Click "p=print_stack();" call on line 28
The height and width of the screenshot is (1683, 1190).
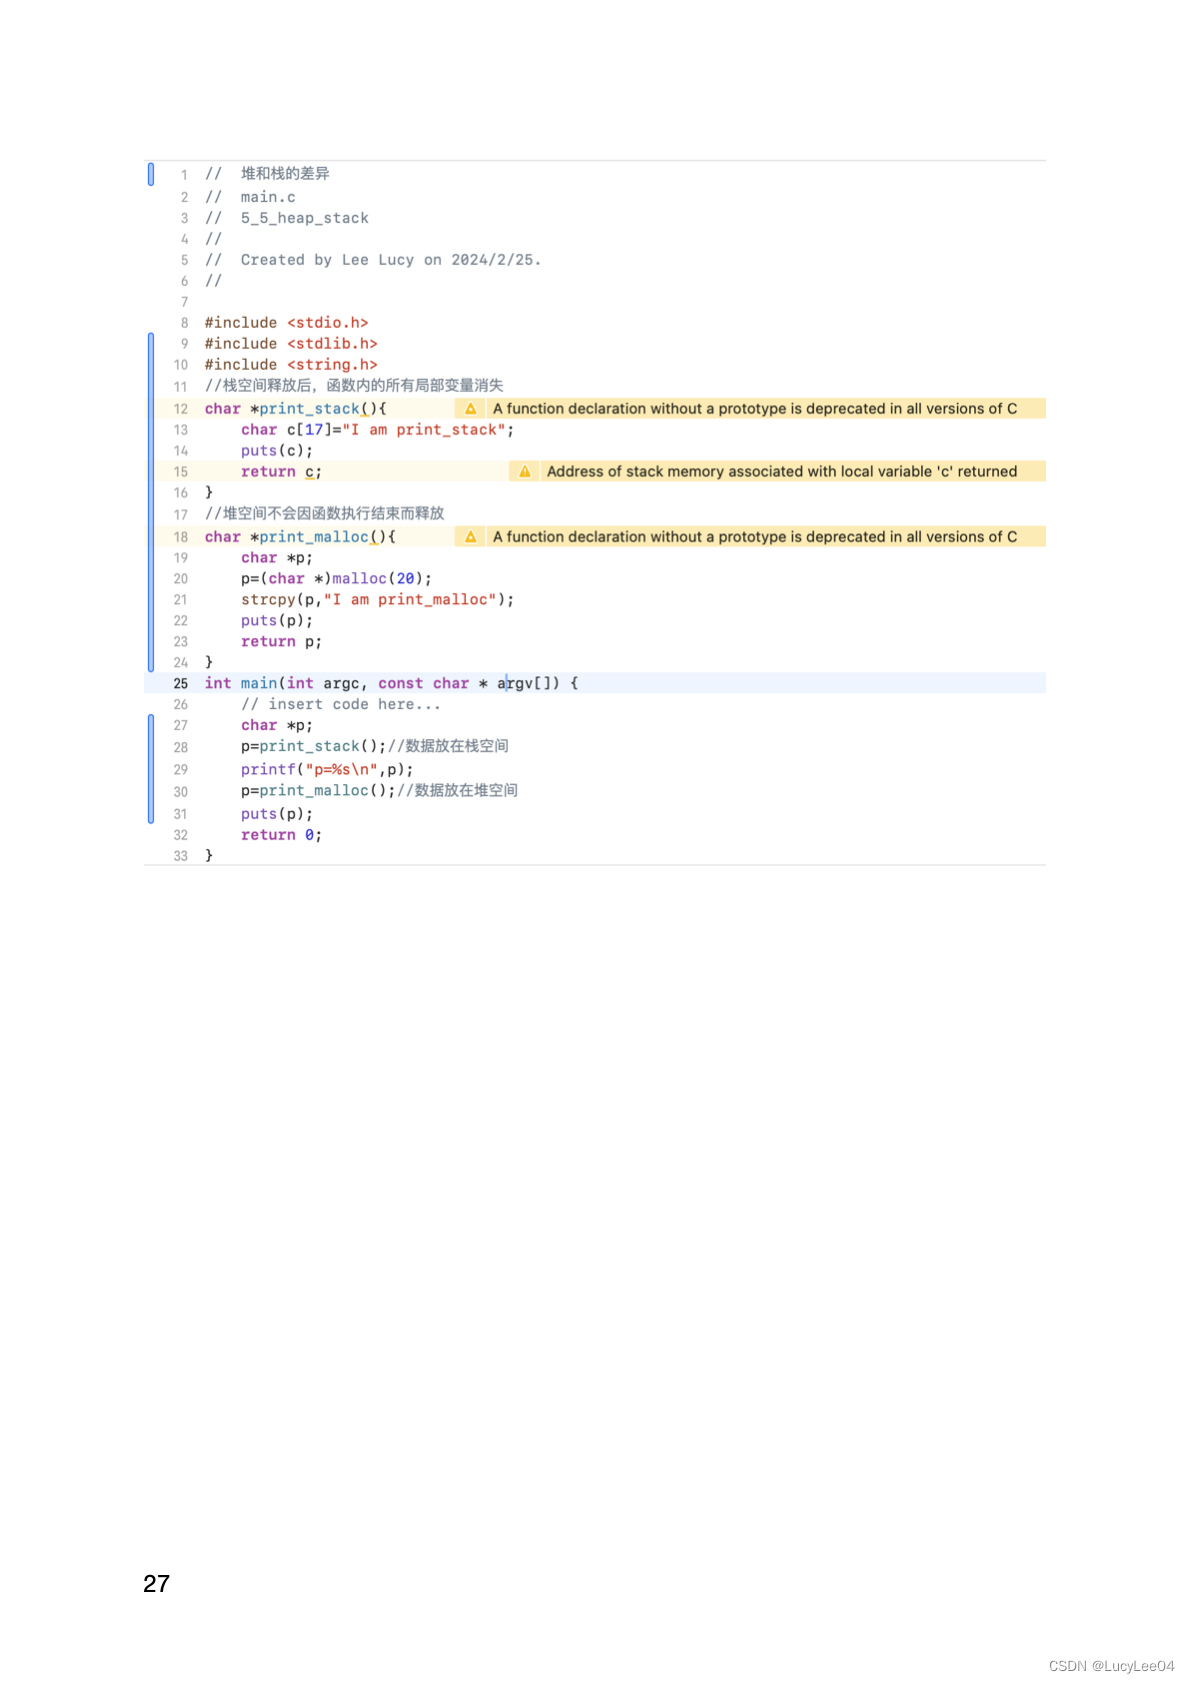tap(313, 747)
